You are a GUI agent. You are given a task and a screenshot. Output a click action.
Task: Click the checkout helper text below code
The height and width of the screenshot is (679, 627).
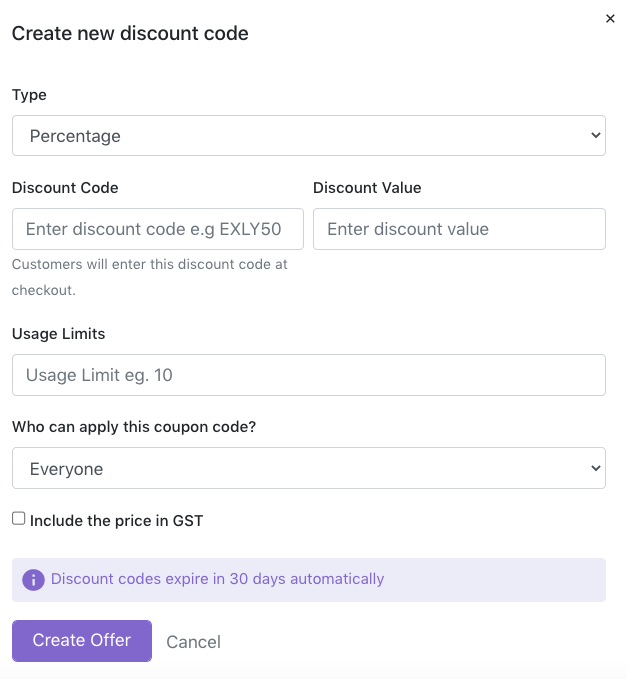click(149, 277)
